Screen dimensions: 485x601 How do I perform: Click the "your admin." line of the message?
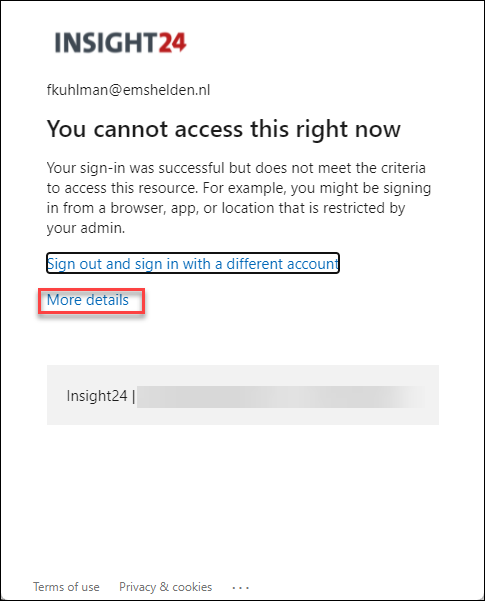[86, 228]
